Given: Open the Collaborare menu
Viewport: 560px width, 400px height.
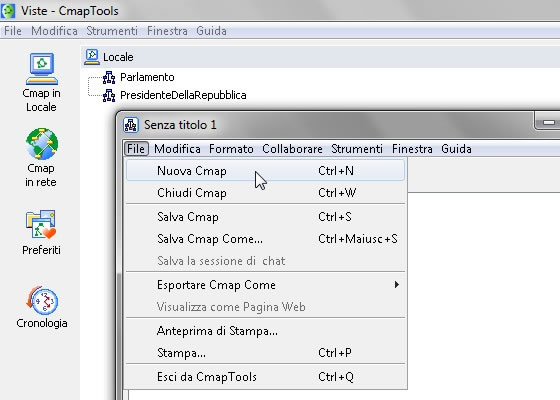Looking at the screenshot, I should (x=292, y=149).
